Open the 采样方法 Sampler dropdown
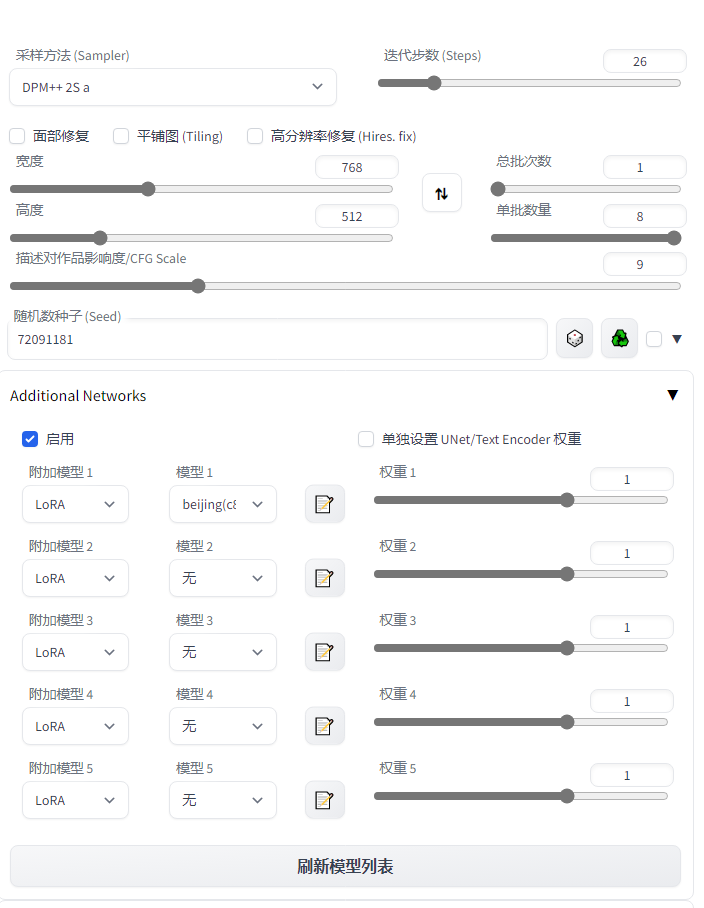Image resolution: width=704 pixels, height=908 pixels. (173, 87)
